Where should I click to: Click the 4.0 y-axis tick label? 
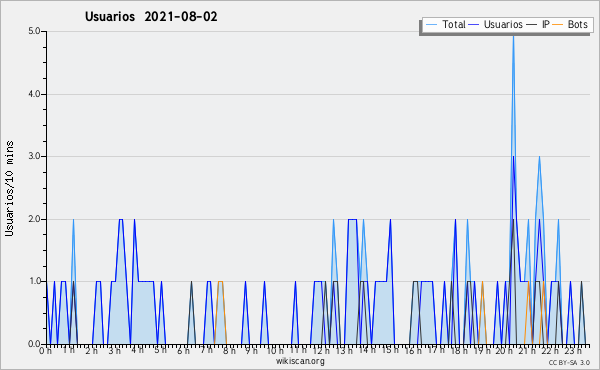34,94
